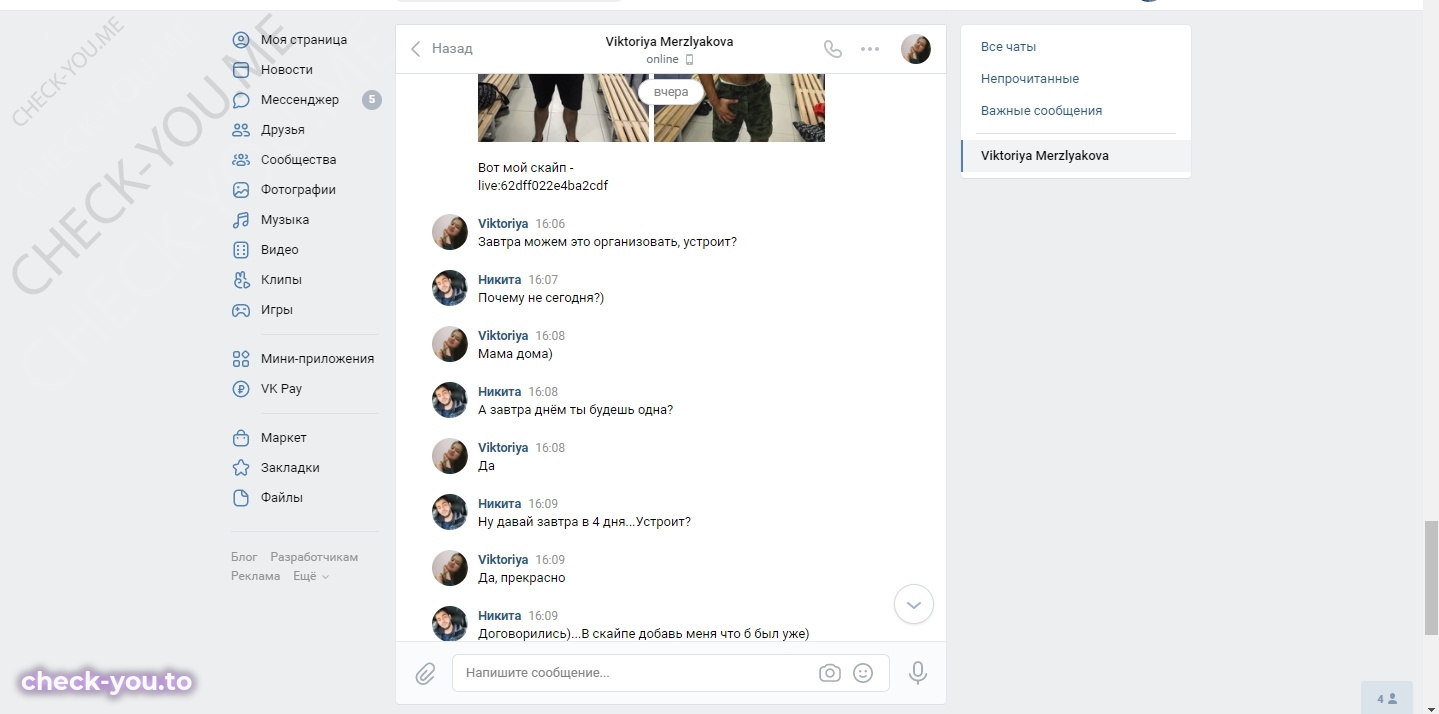Click sender name Никита at 16:07
Viewport: 1439px width, 714px height.
(500, 280)
